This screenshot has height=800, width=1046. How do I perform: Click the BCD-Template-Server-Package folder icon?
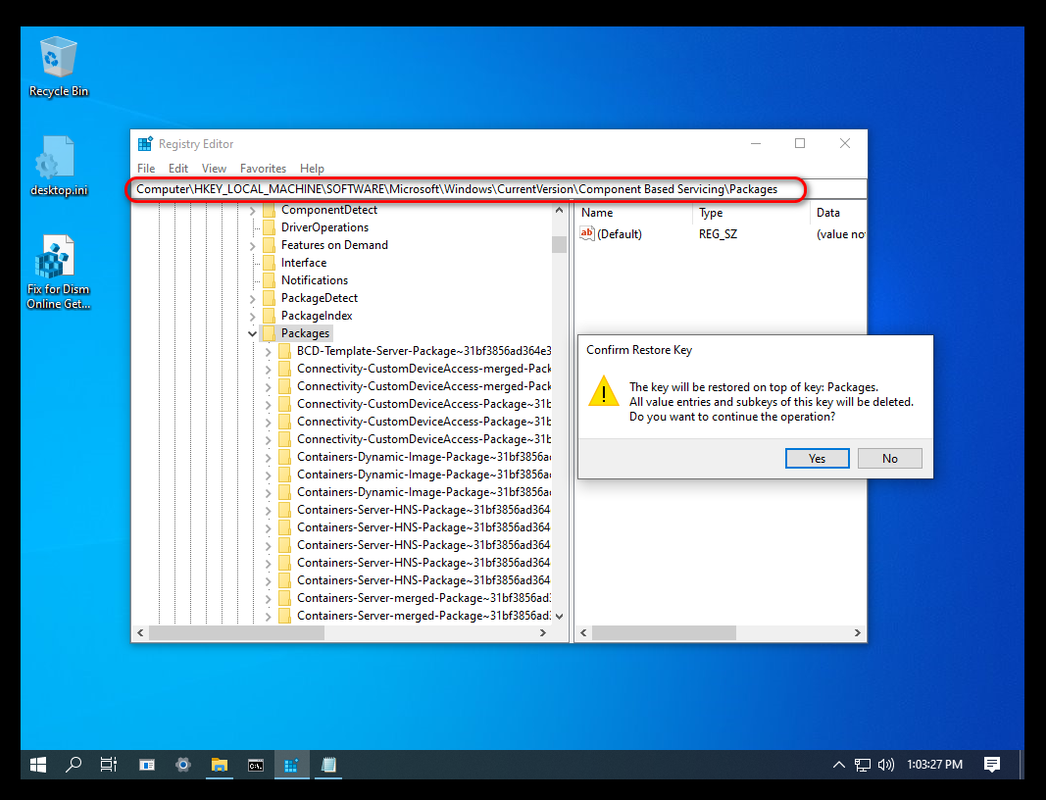pos(285,351)
